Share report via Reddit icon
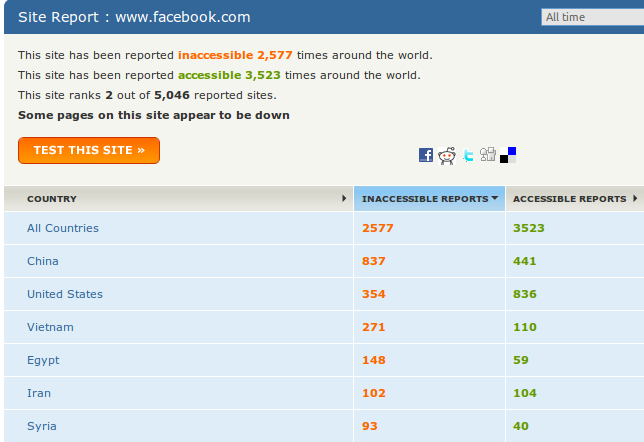The image size is (644, 442). click(447, 155)
